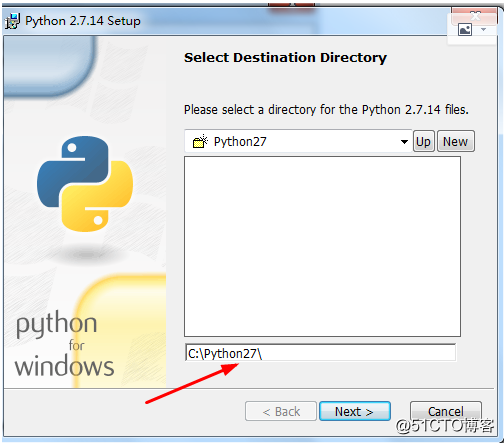The image size is (504, 444).
Task: Create a New folder
Action: (455, 141)
